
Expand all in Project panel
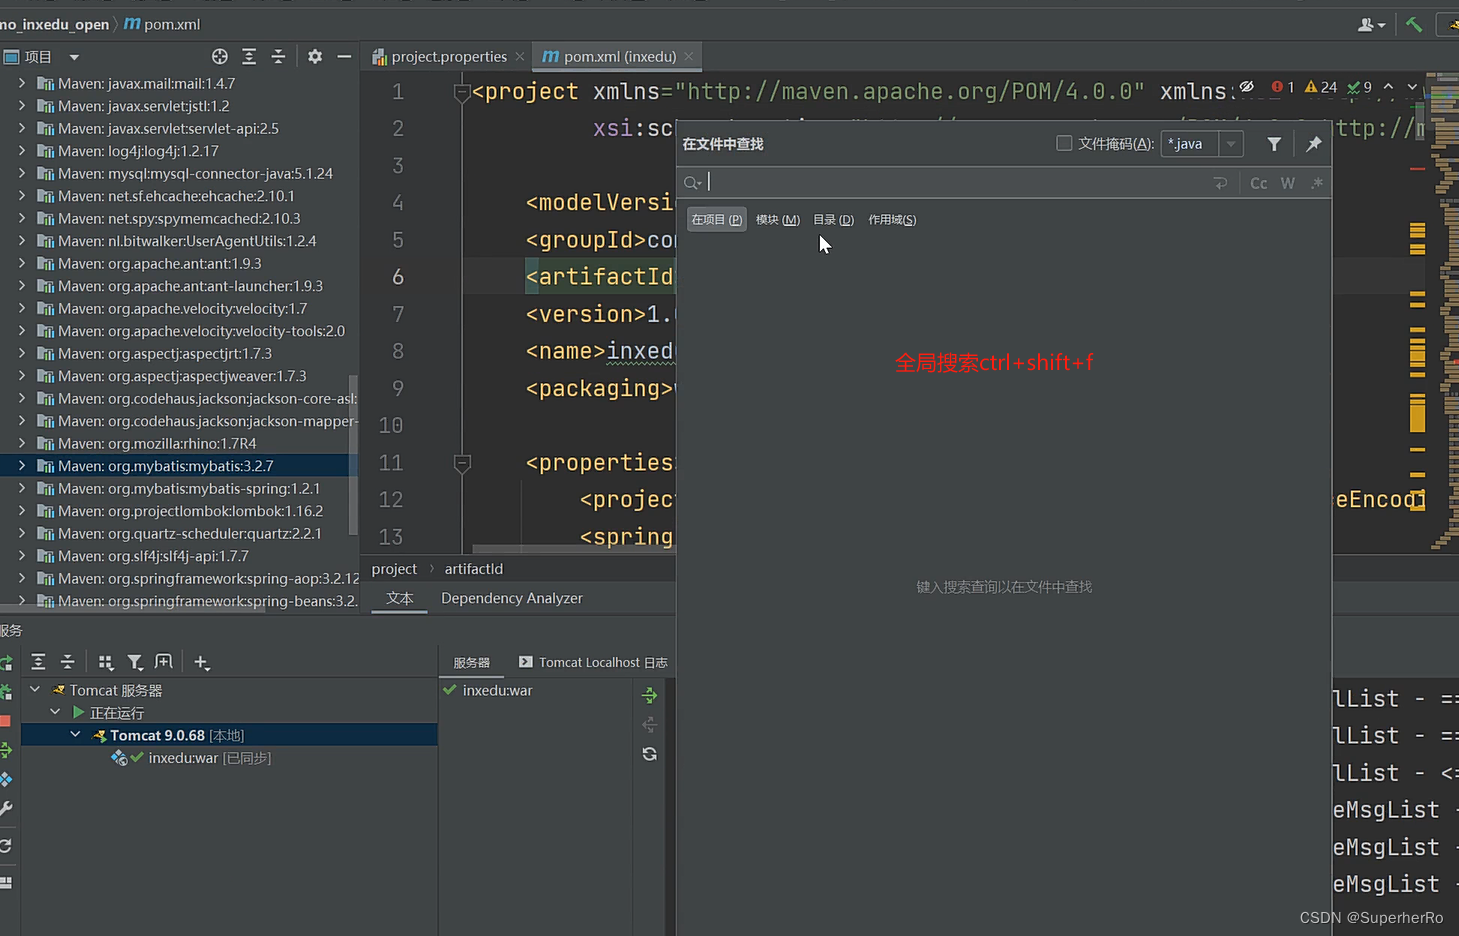click(249, 57)
